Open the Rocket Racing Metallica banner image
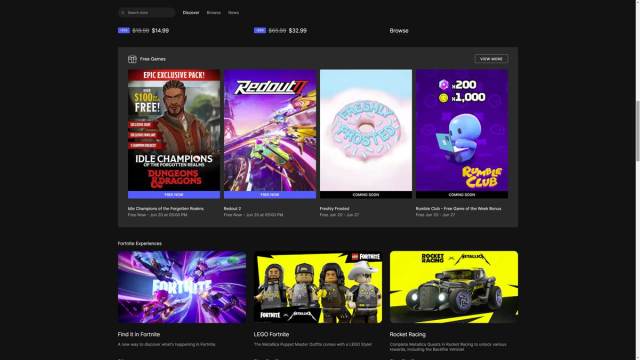Screen dimensions: 640x360 454,287
